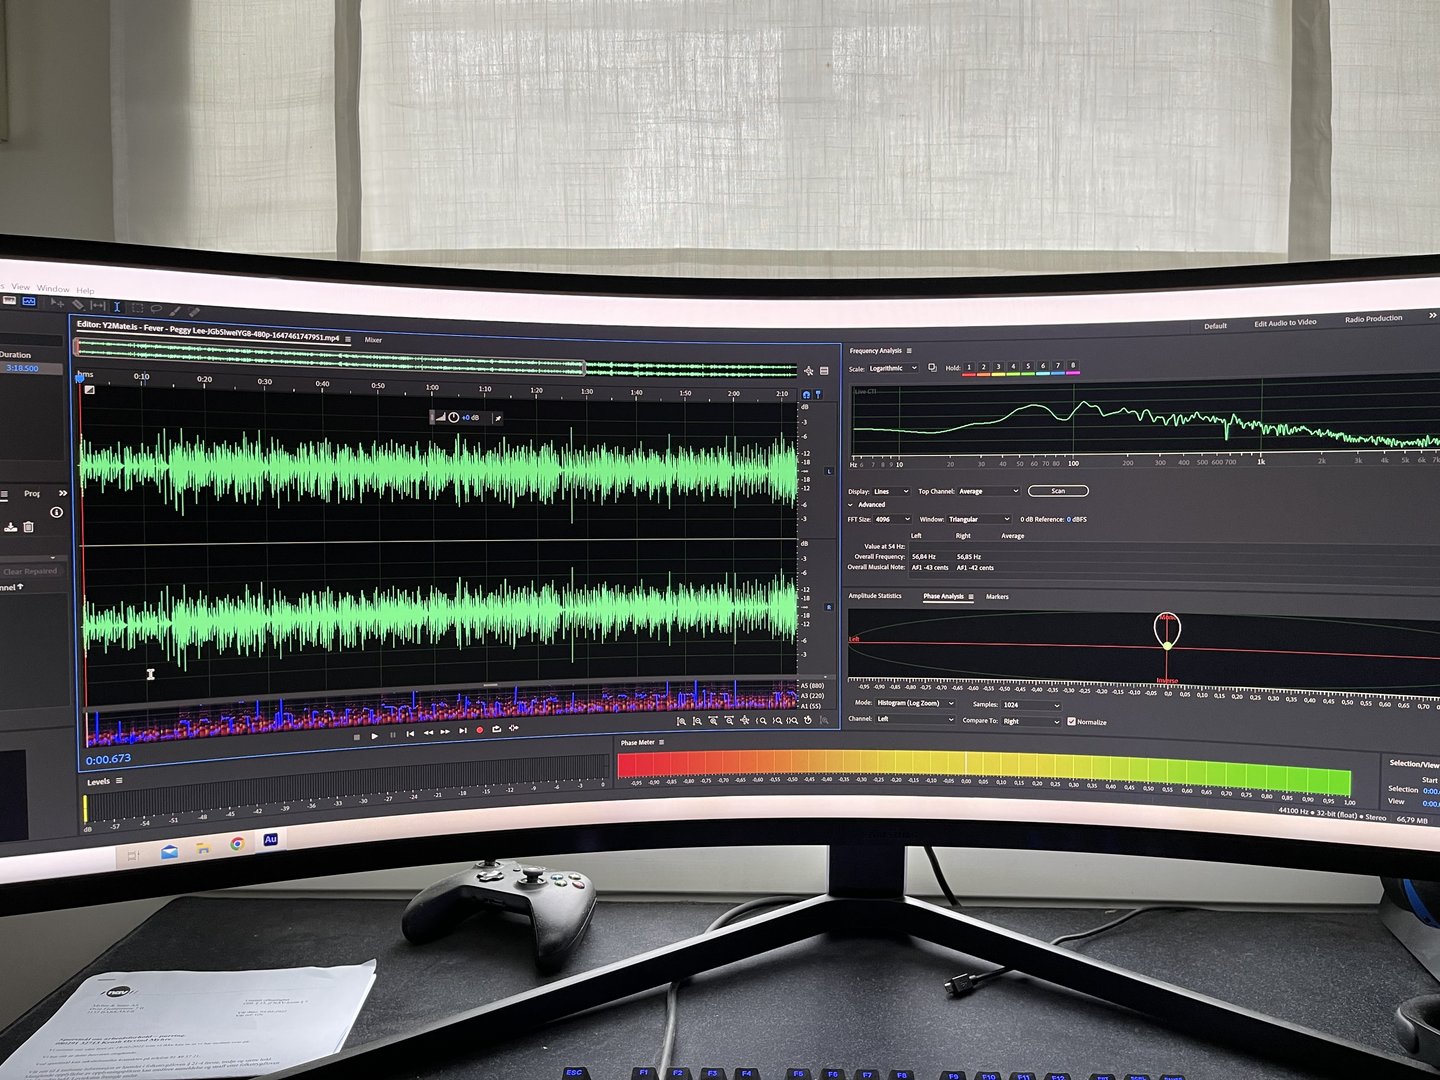Select the Move tool in toolbar
Viewport: 1440px width, 1080px height.
coord(57,303)
